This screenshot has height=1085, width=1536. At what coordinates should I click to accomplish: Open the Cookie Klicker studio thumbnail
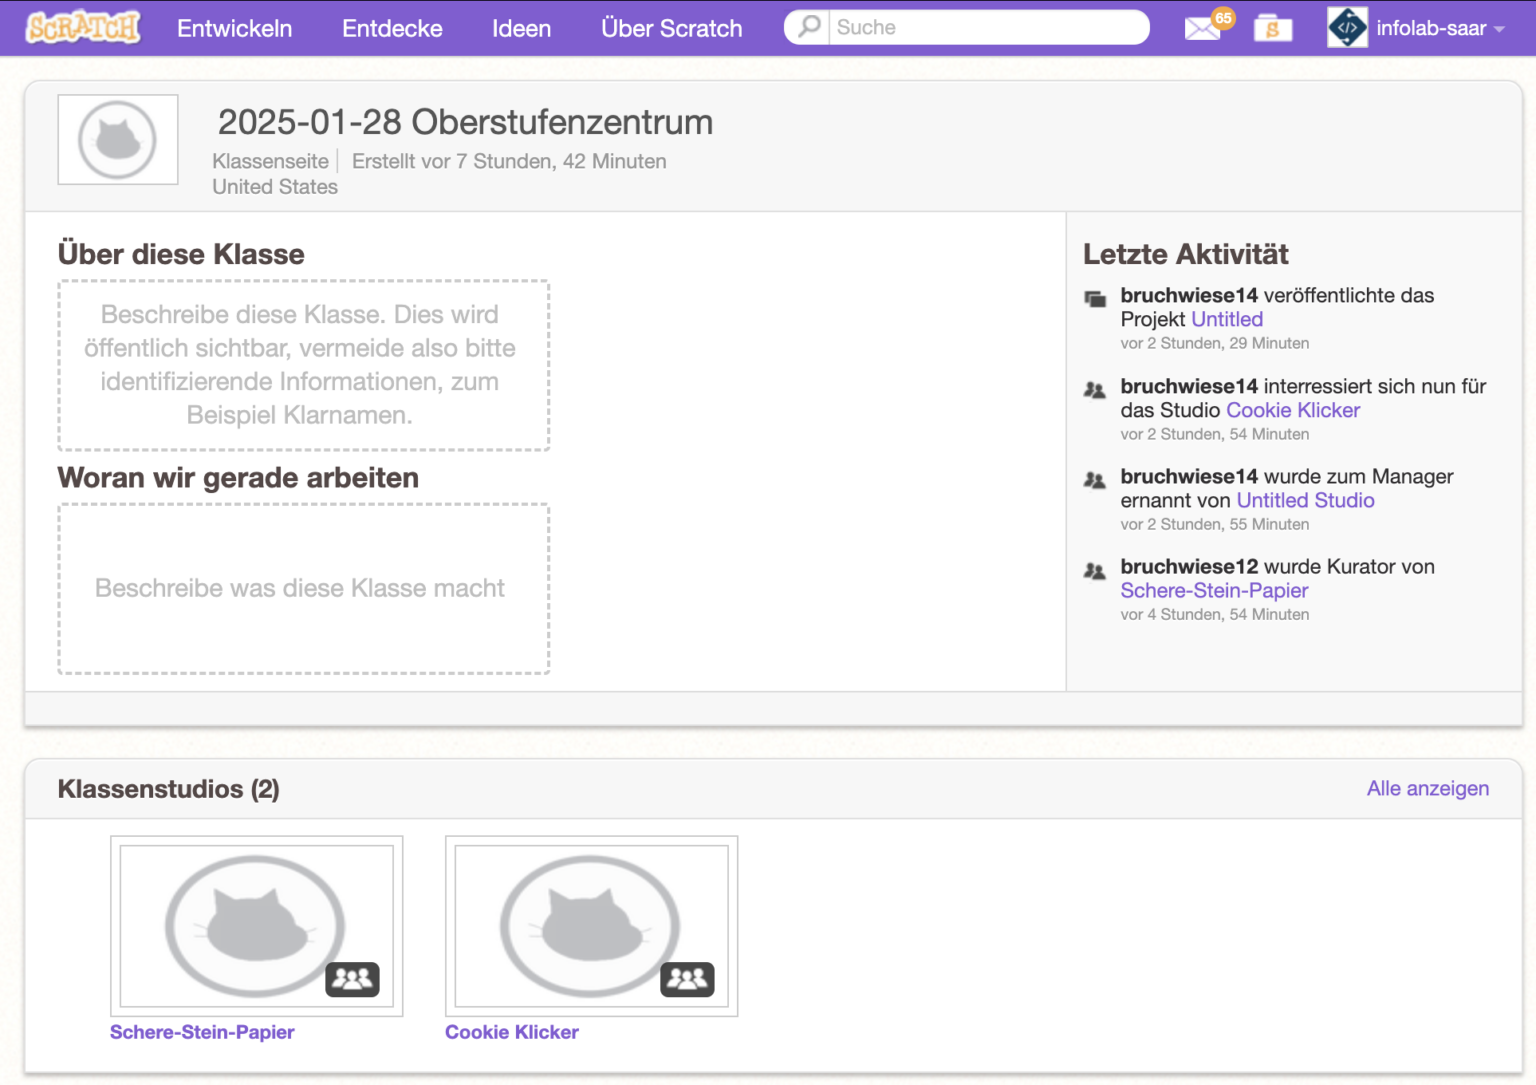pos(591,926)
